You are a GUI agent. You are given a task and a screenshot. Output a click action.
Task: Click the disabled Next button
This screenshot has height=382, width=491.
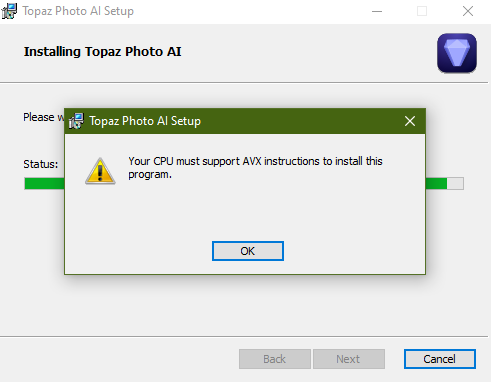point(349,359)
